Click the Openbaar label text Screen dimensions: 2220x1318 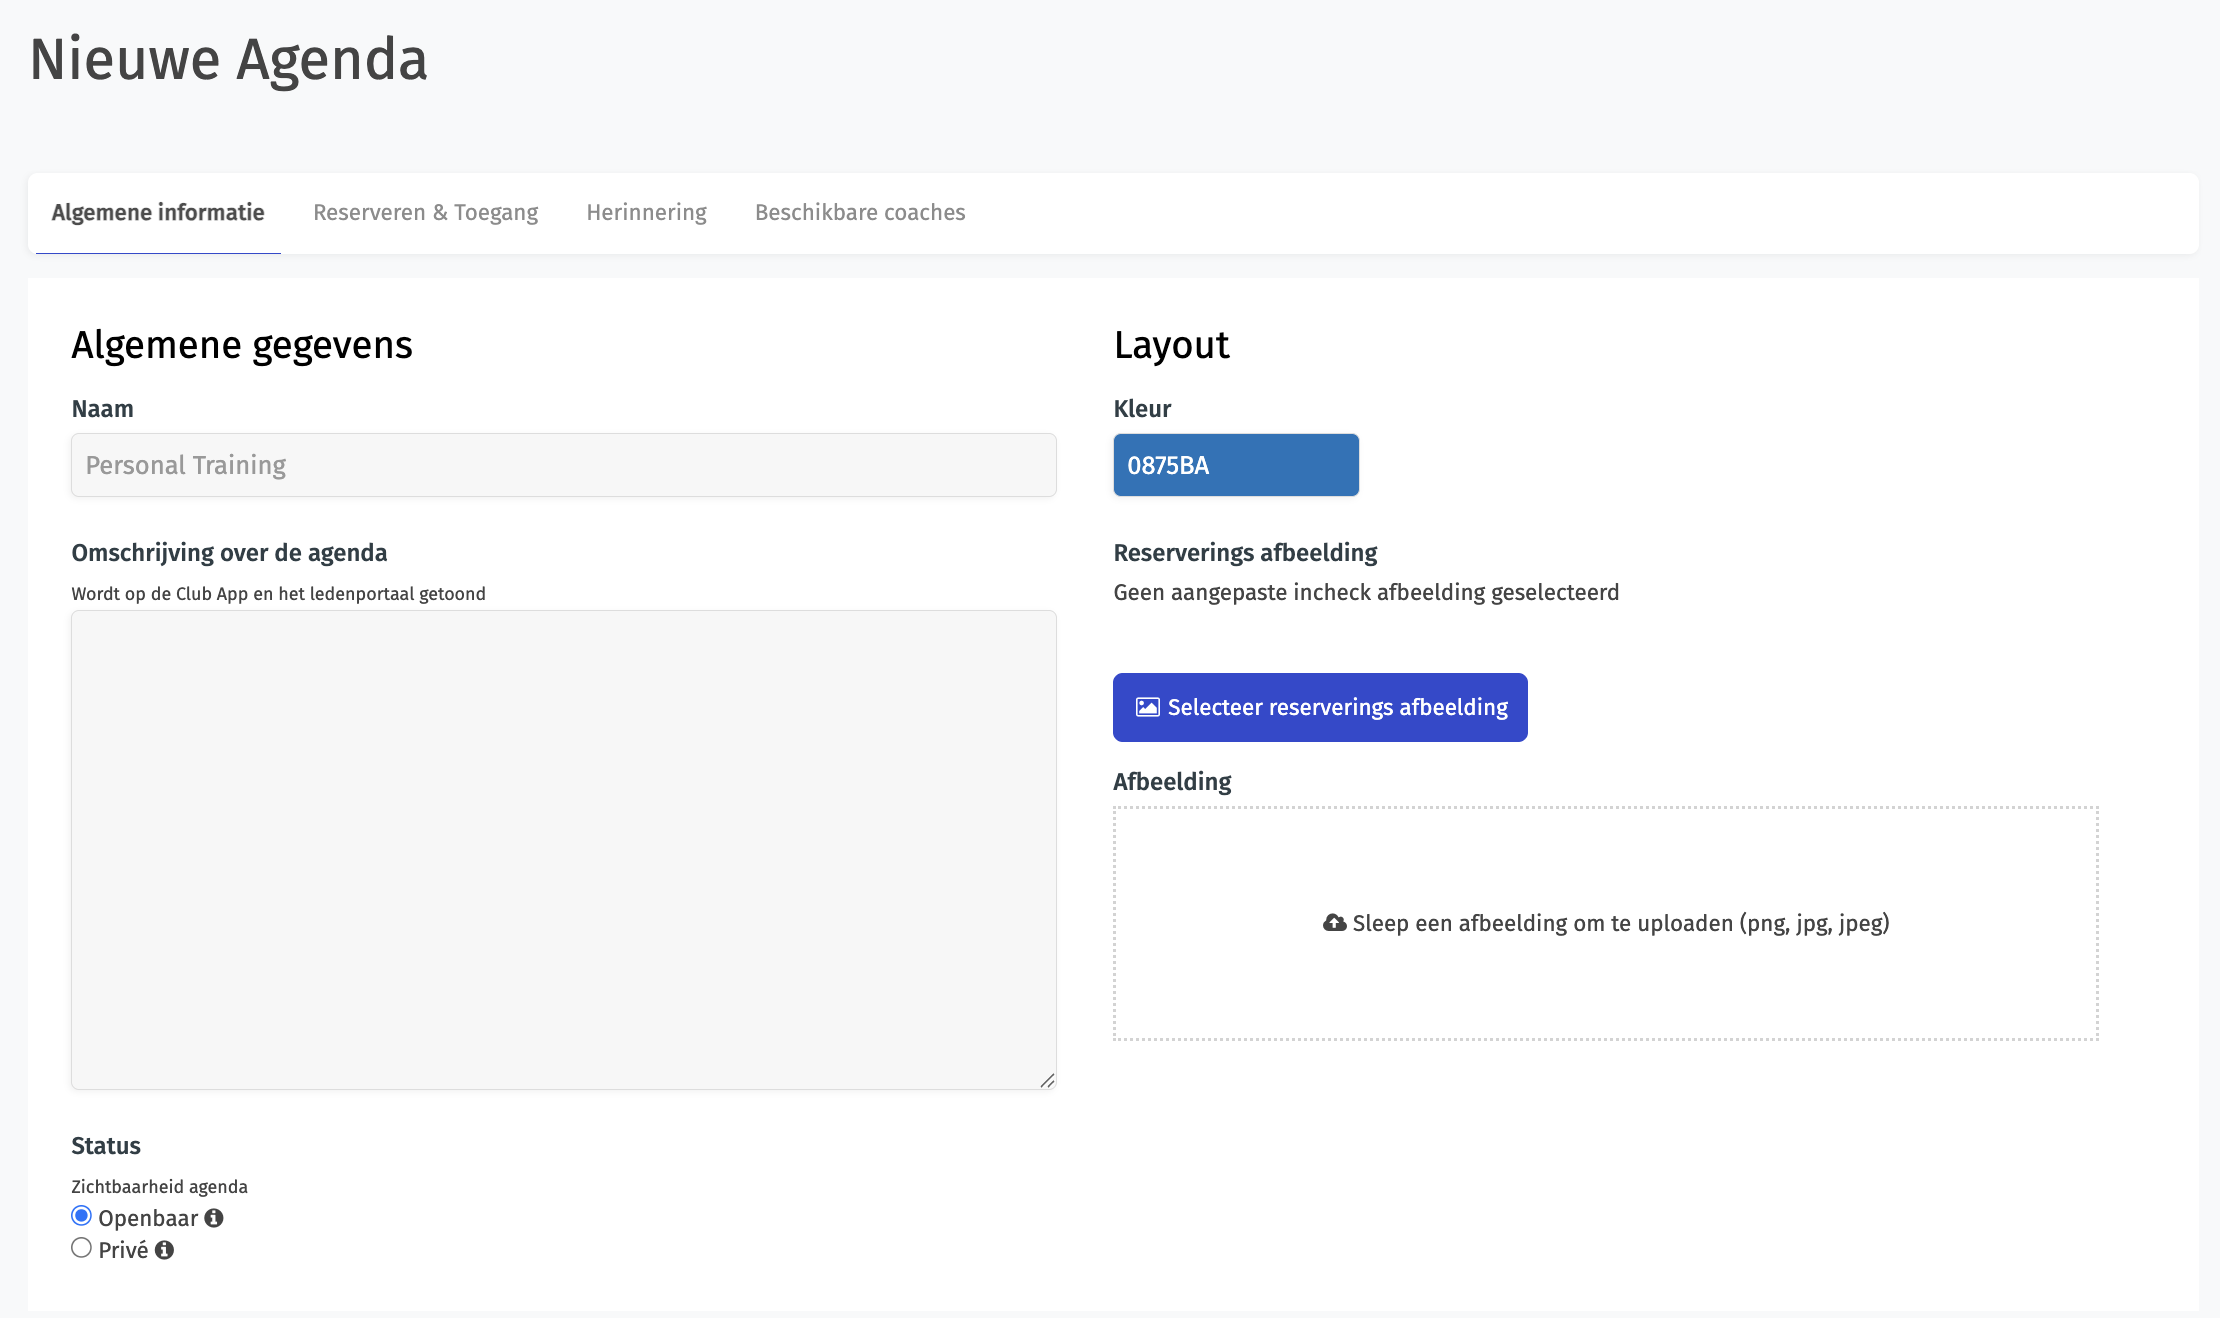click(x=148, y=1218)
